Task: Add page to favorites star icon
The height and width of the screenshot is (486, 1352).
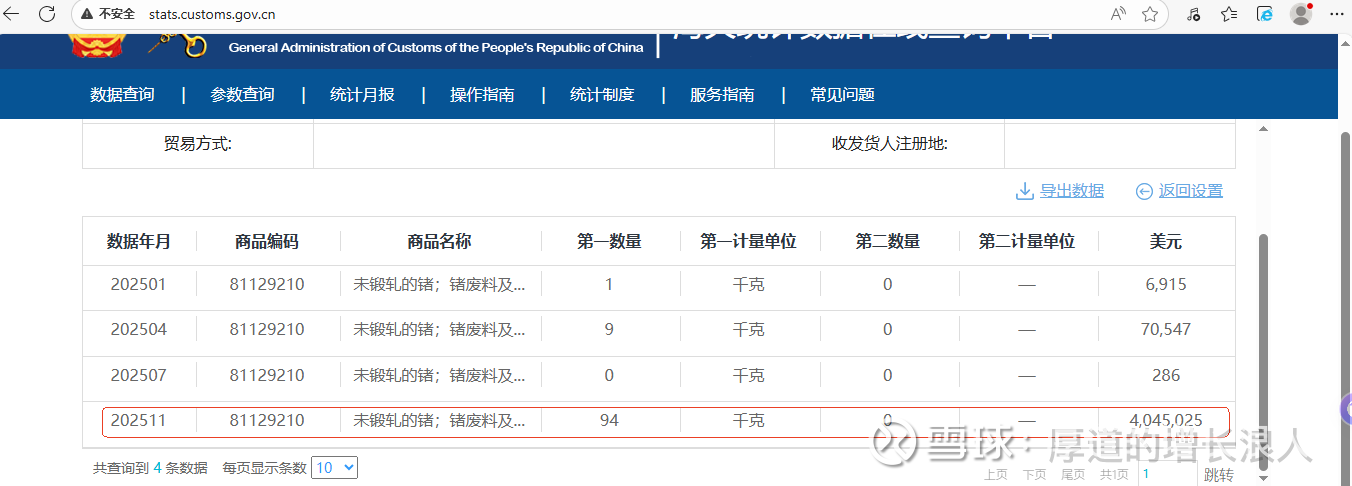Action: tap(1150, 14)
